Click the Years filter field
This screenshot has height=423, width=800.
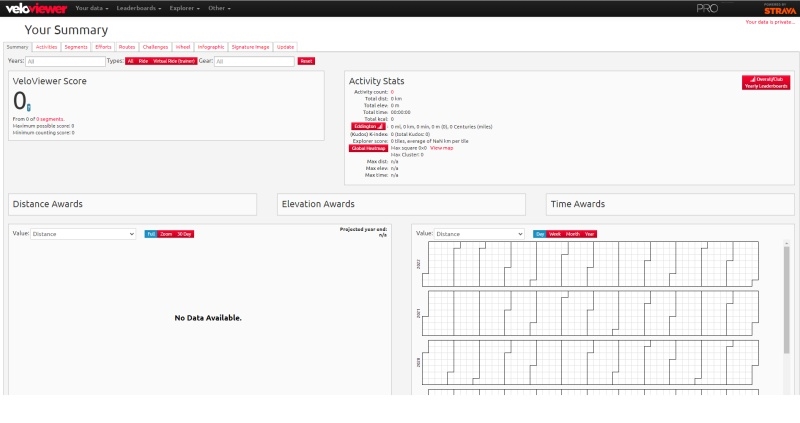tap(65, 61)
